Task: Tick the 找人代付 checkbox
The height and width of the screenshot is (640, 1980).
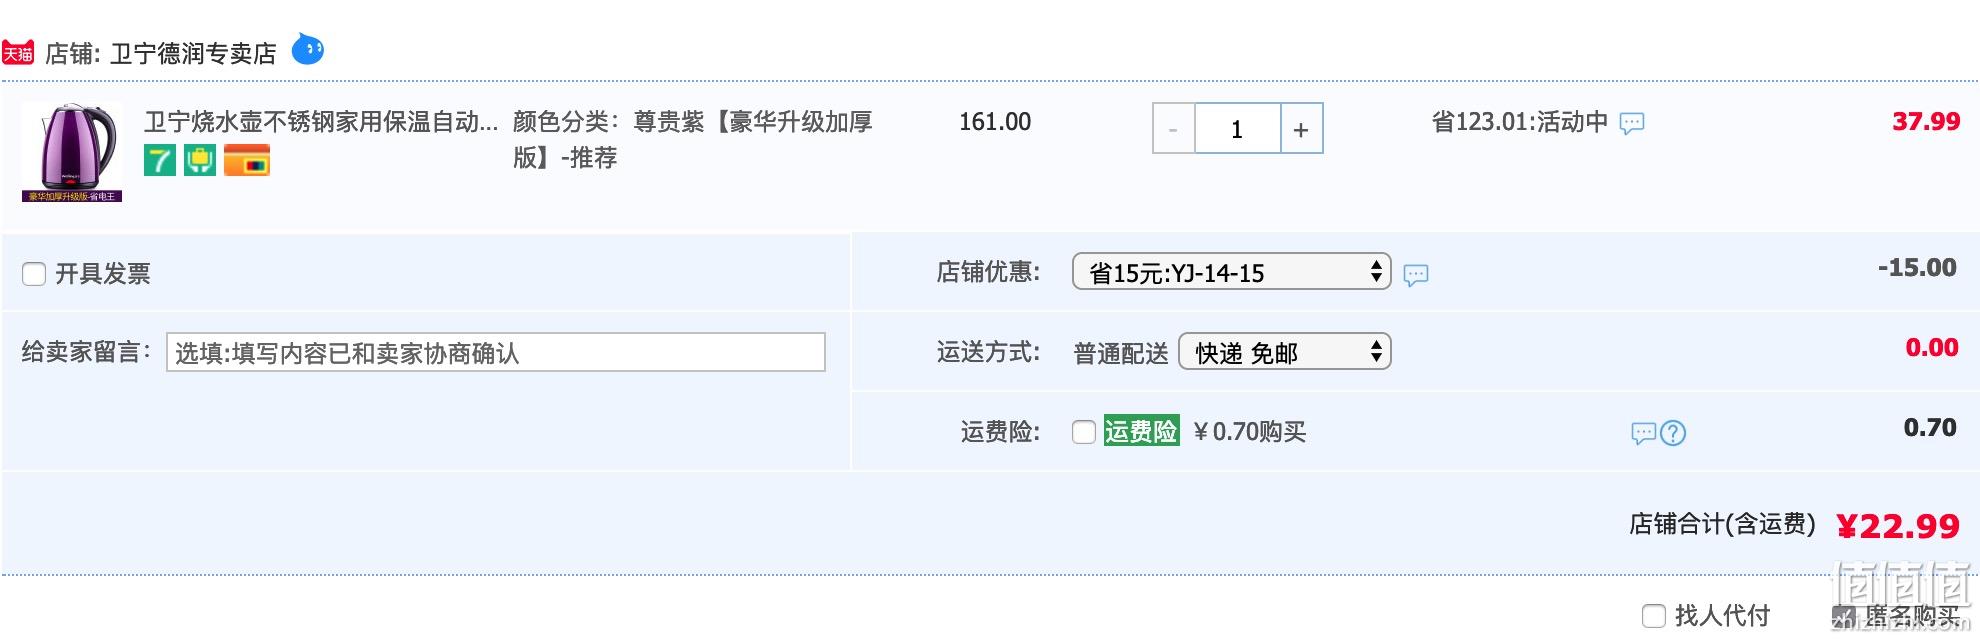Action: 1654,616
